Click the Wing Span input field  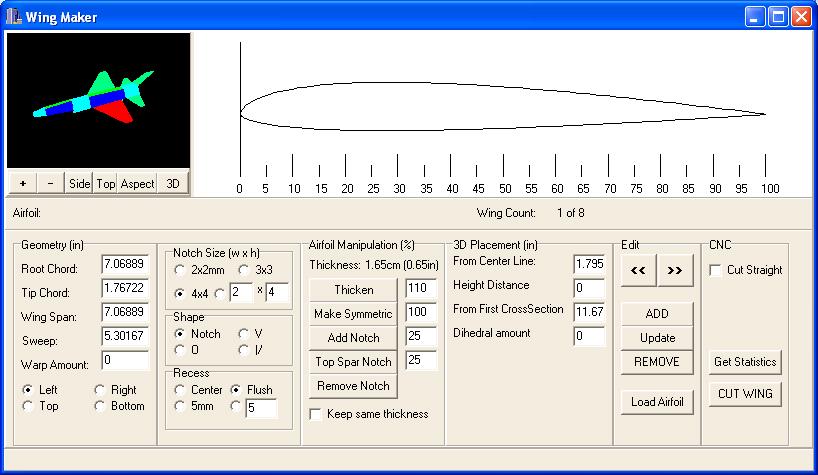coord(125,312)
